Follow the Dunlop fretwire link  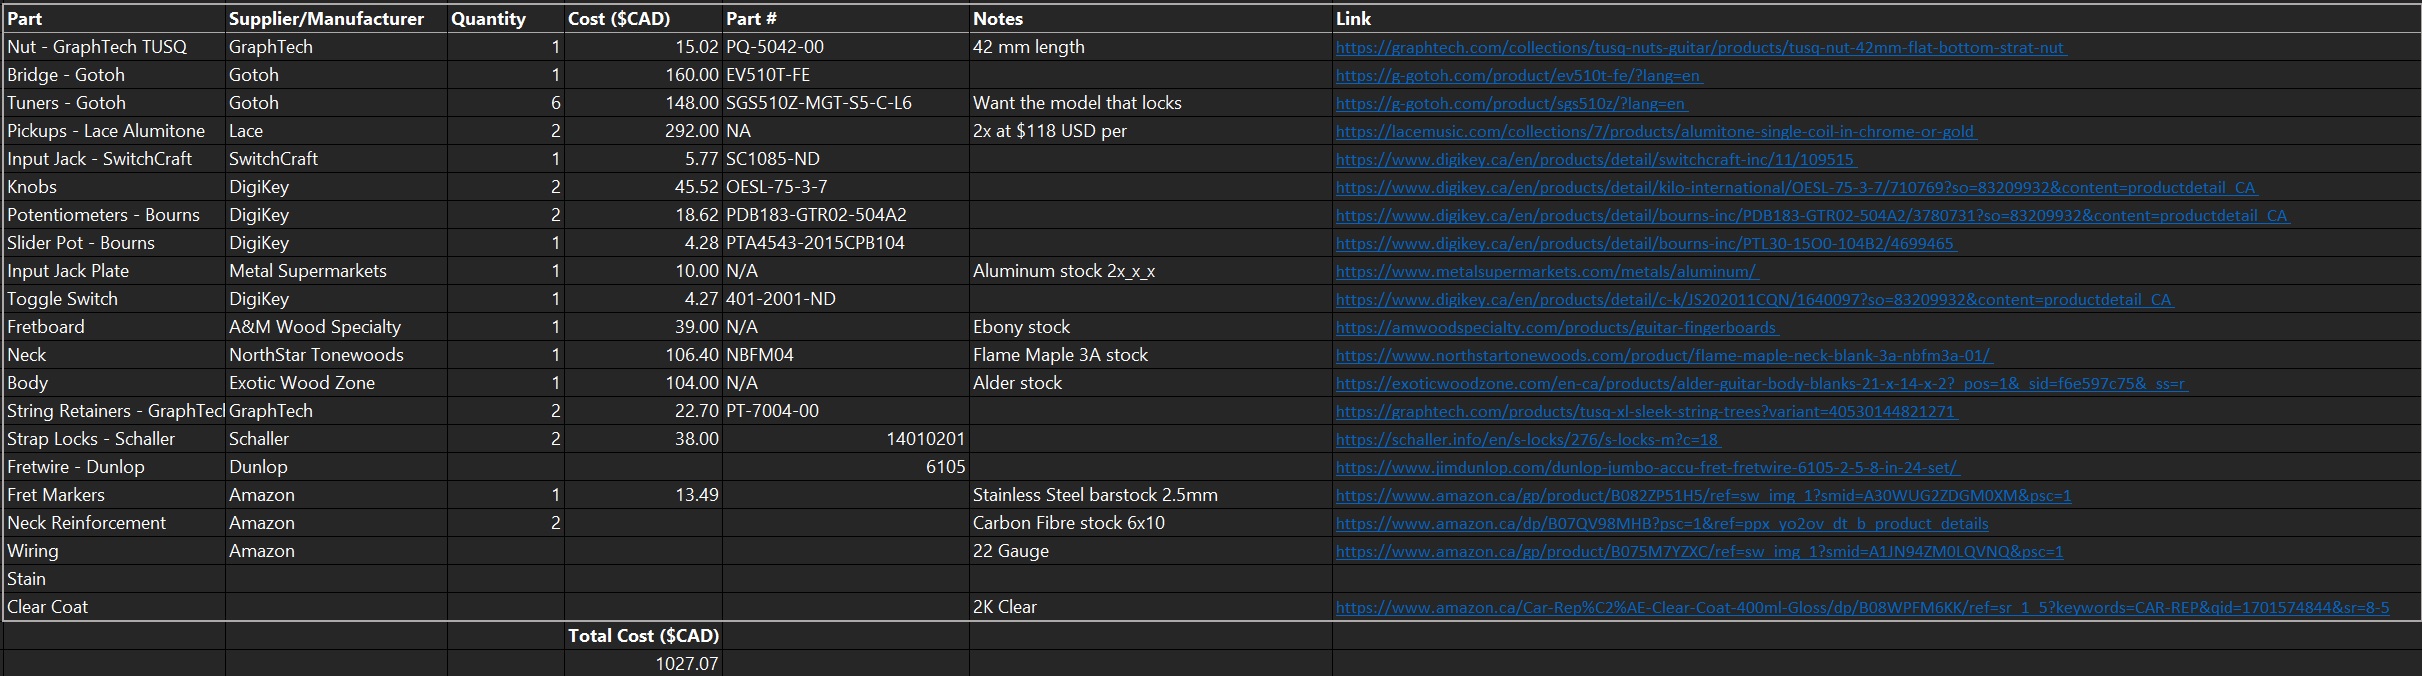point(1646,468)
